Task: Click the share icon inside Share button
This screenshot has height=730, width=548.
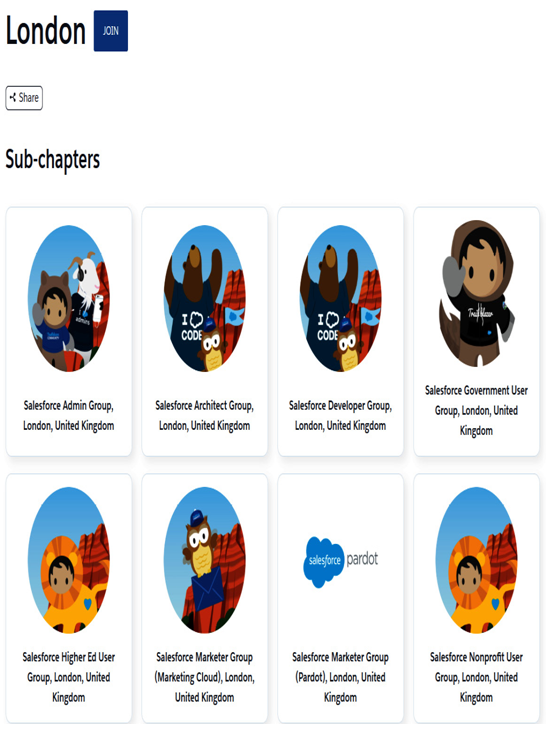Action: (13, 98)
